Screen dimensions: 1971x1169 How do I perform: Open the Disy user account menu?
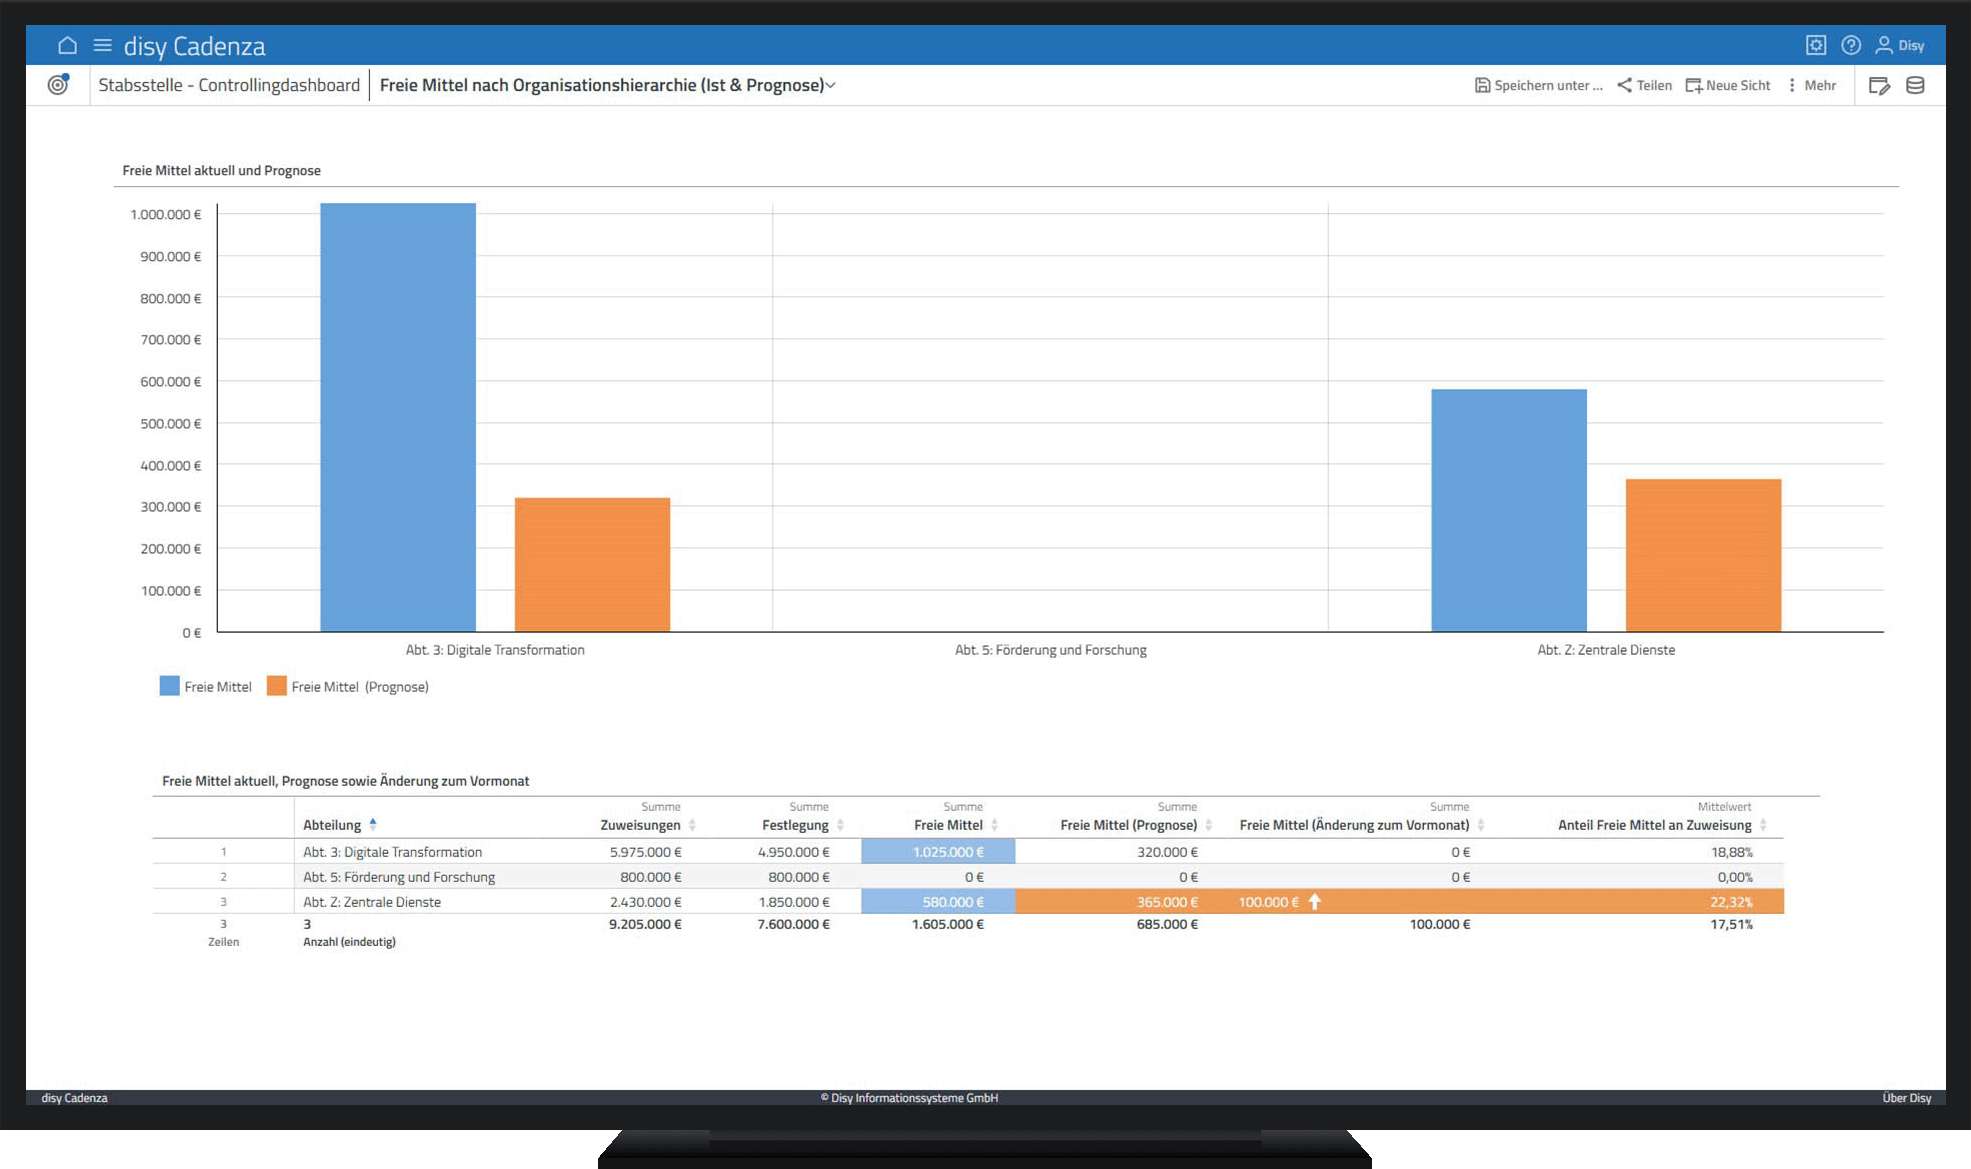(x=1900, y=45)
